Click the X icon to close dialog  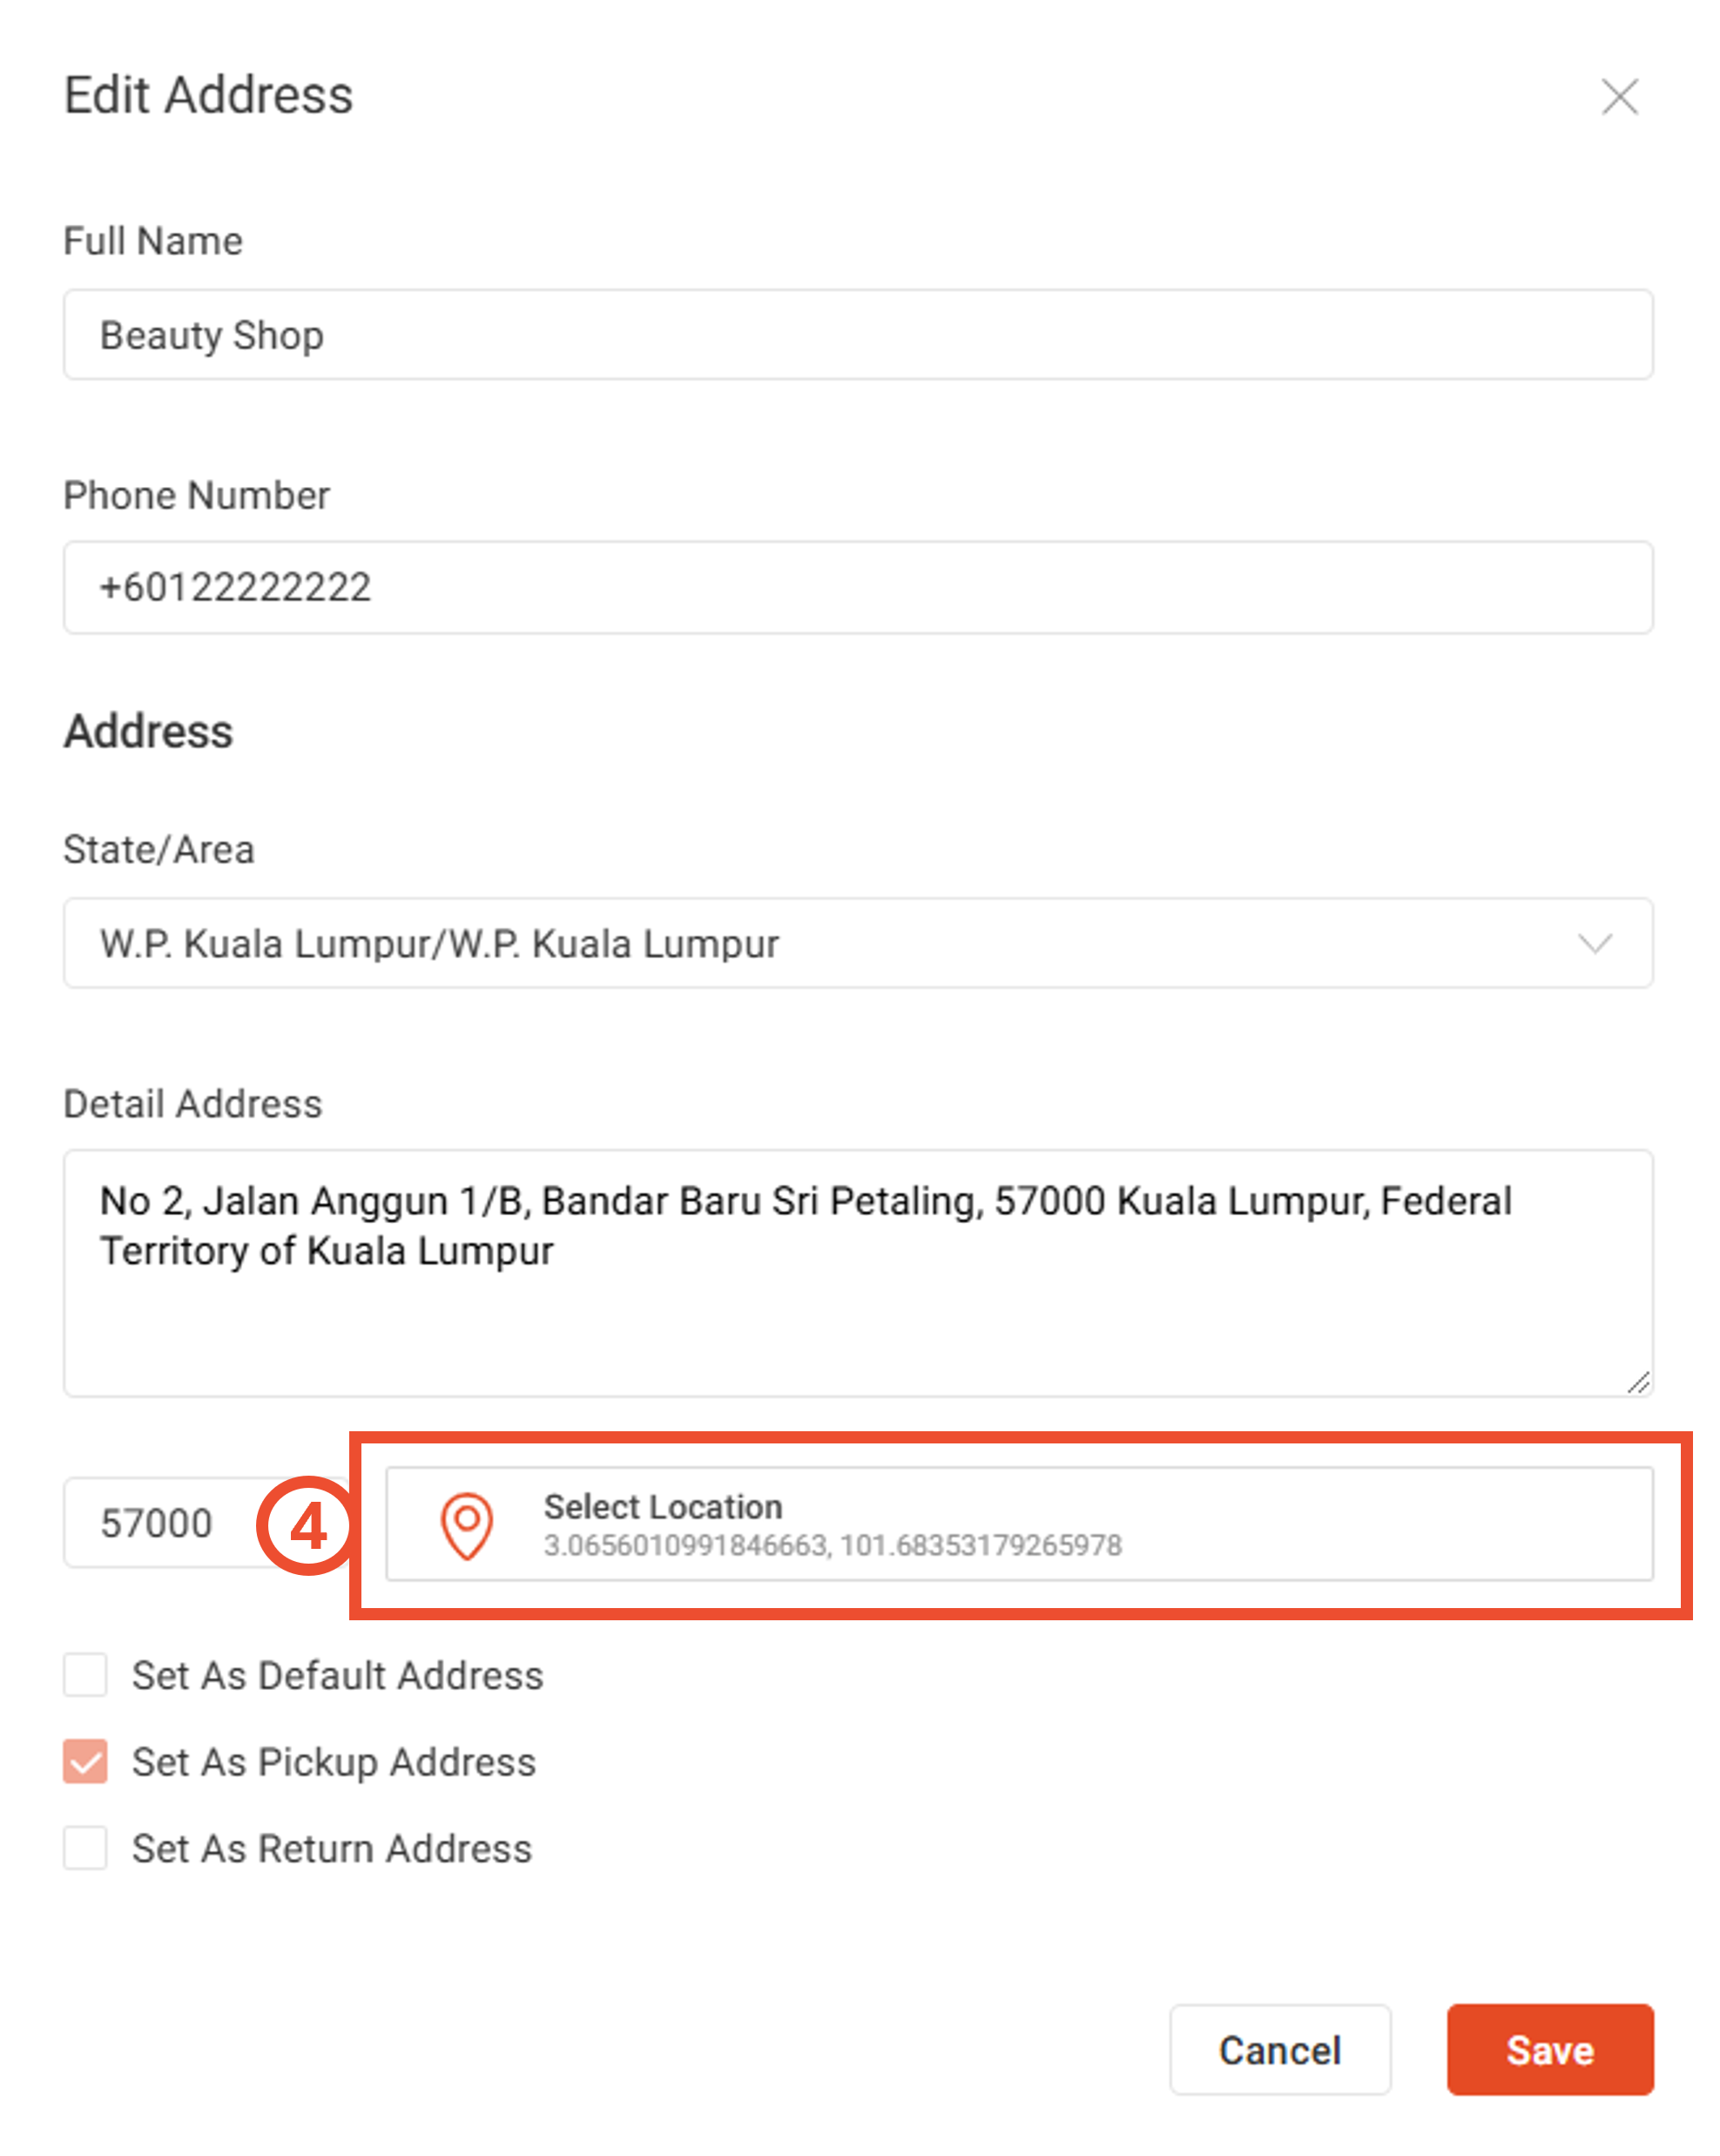(x=1620, y=98)
